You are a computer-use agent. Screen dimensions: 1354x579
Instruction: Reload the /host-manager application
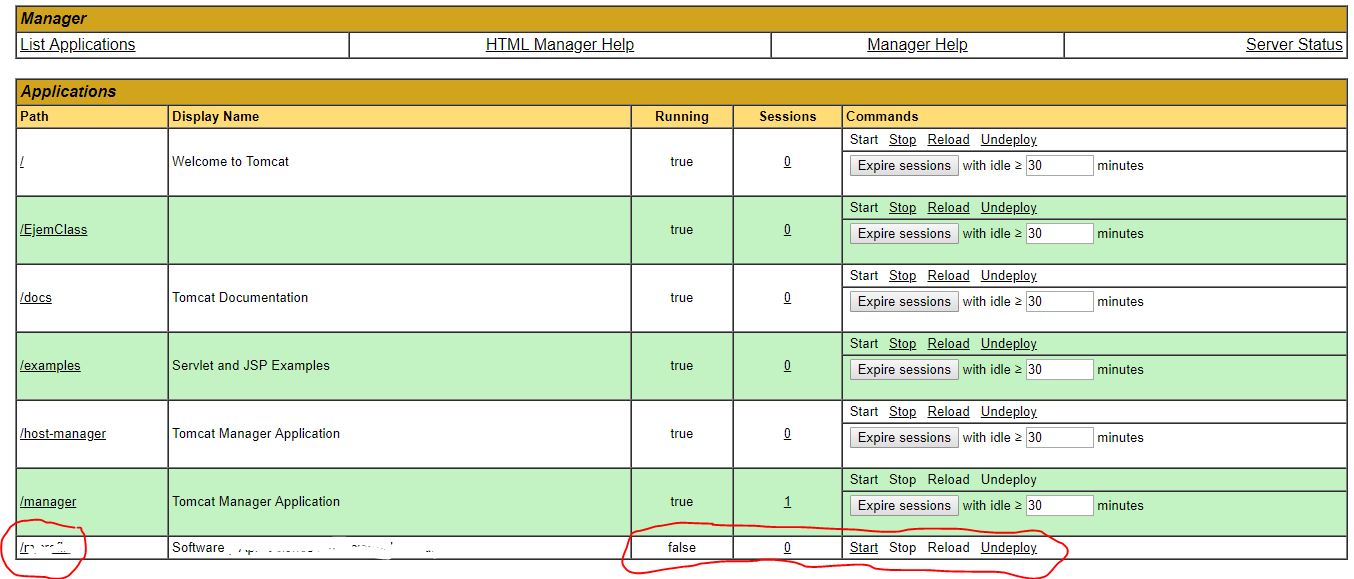[948, 412]
